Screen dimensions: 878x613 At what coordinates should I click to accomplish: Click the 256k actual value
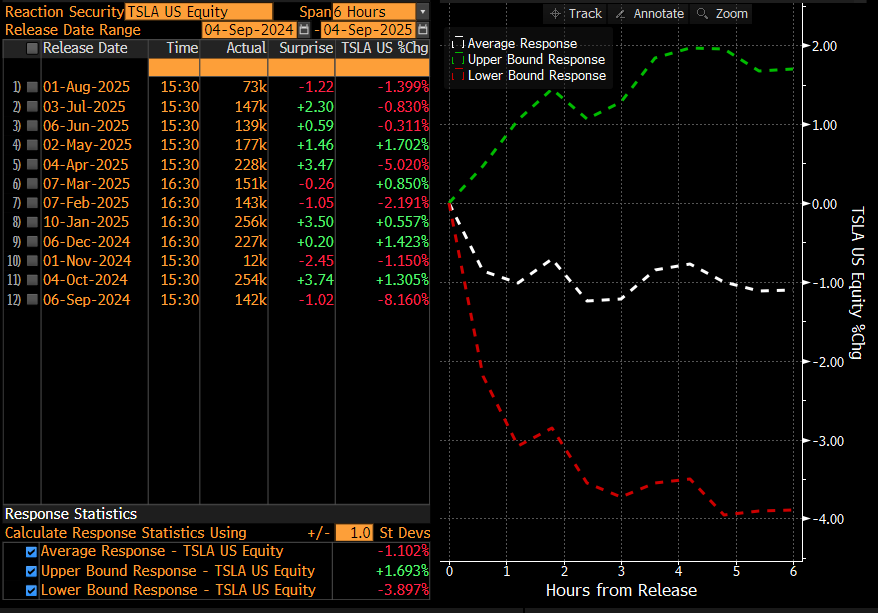point(250,222)
